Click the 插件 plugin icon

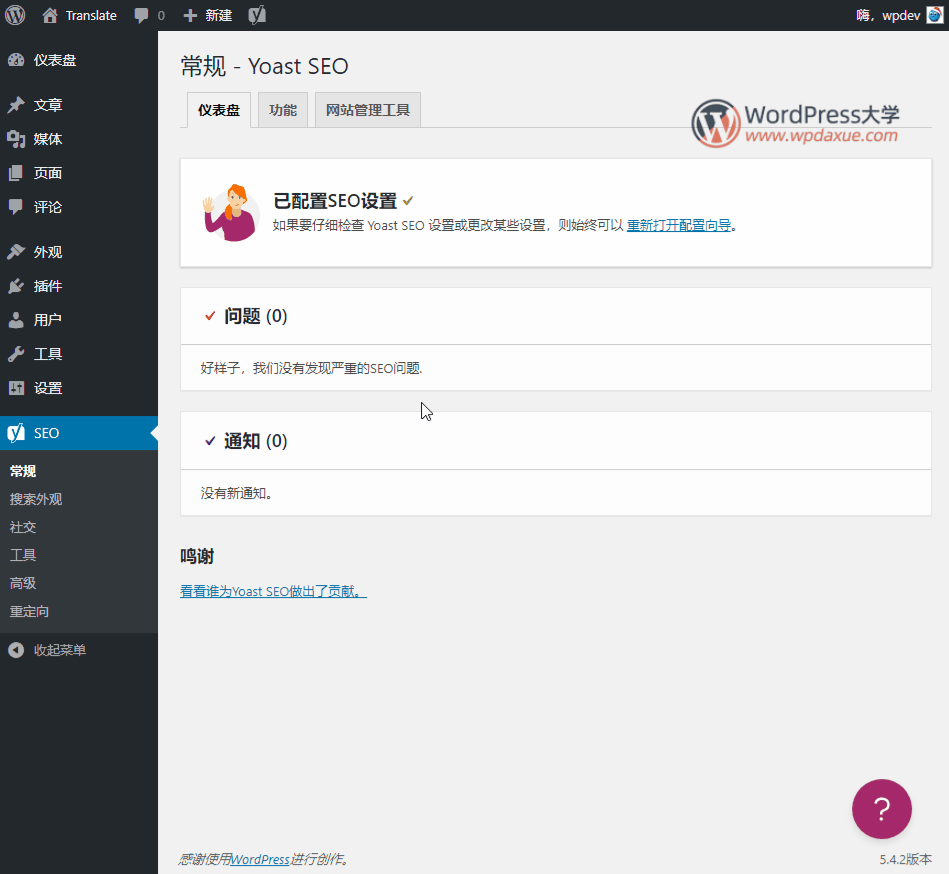tap(16, 286)
